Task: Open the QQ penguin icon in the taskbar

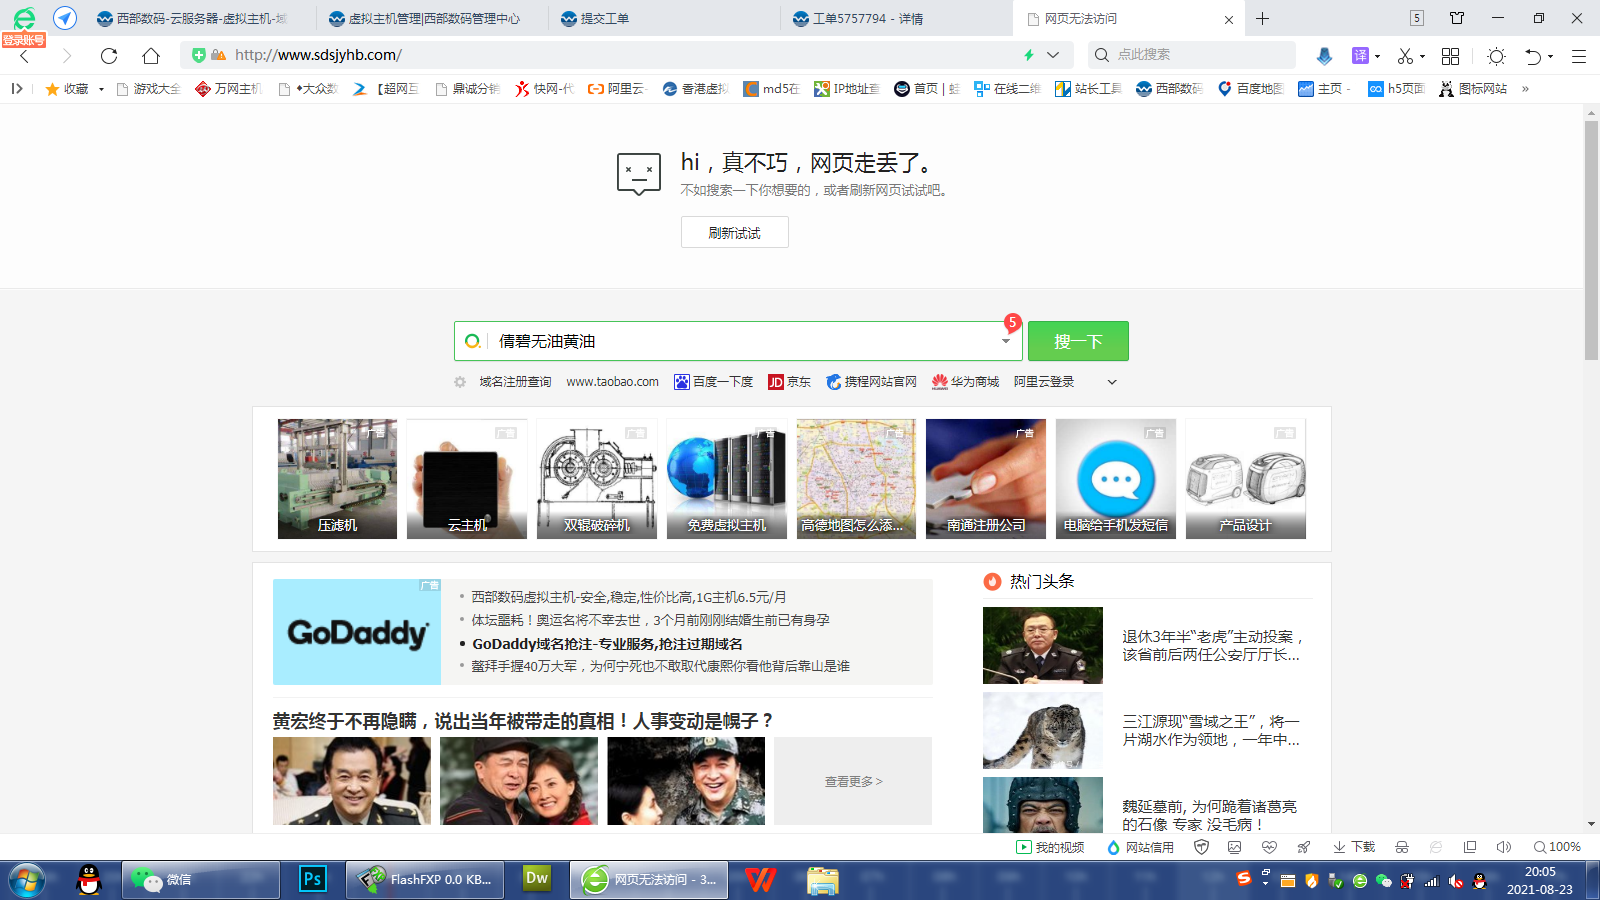Action: click(89, 879)
